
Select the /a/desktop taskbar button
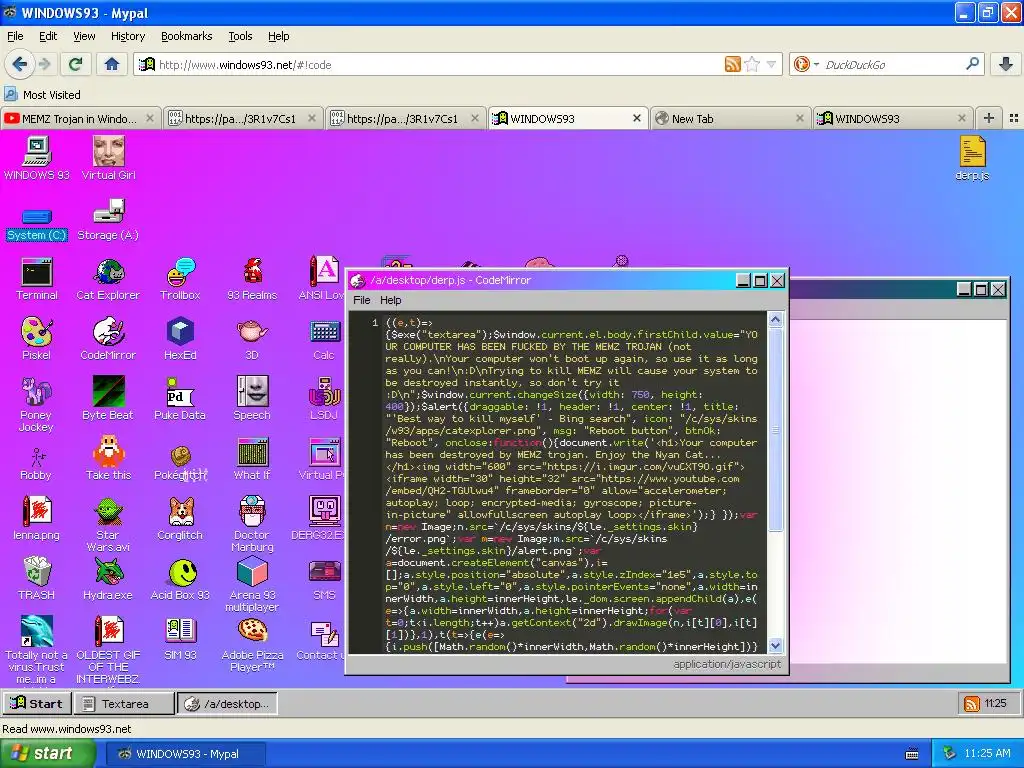pyautogui.click(x=227, y=703)
